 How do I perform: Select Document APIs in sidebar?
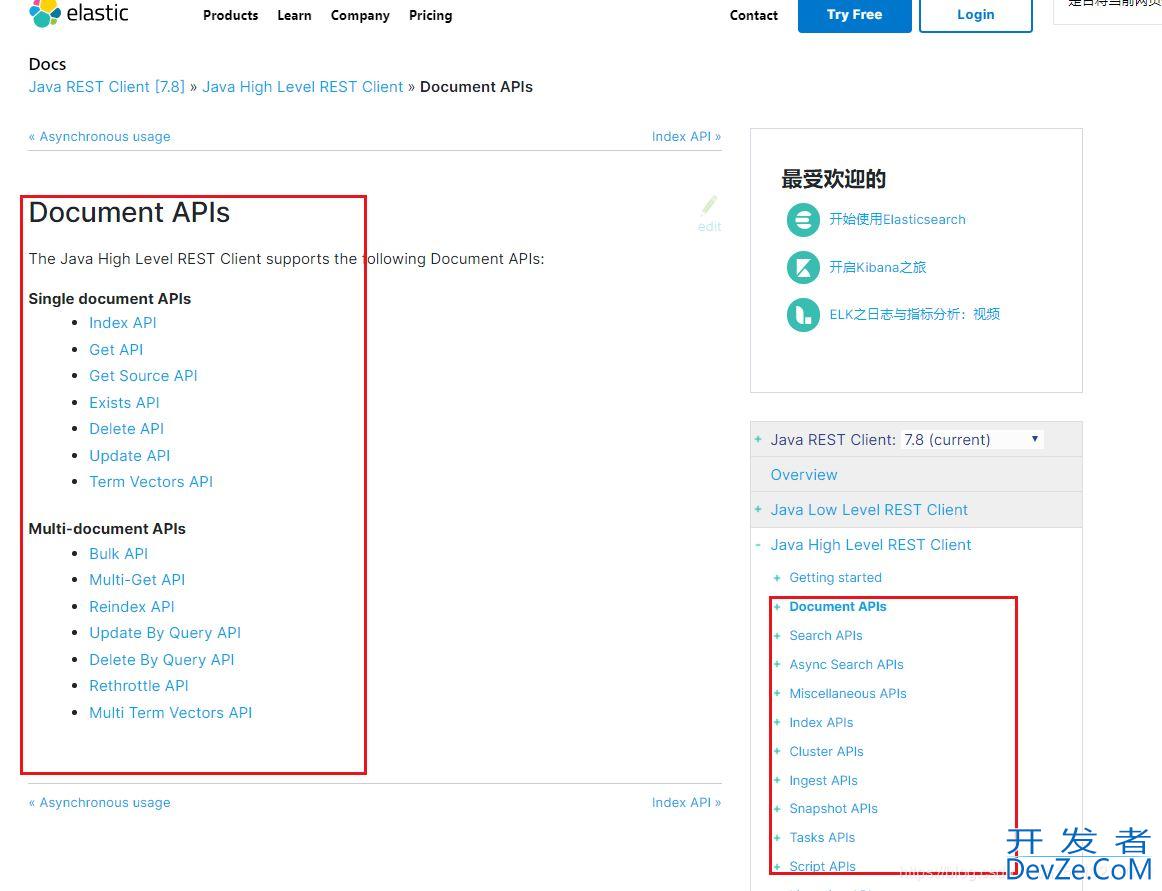click(837, 606)
